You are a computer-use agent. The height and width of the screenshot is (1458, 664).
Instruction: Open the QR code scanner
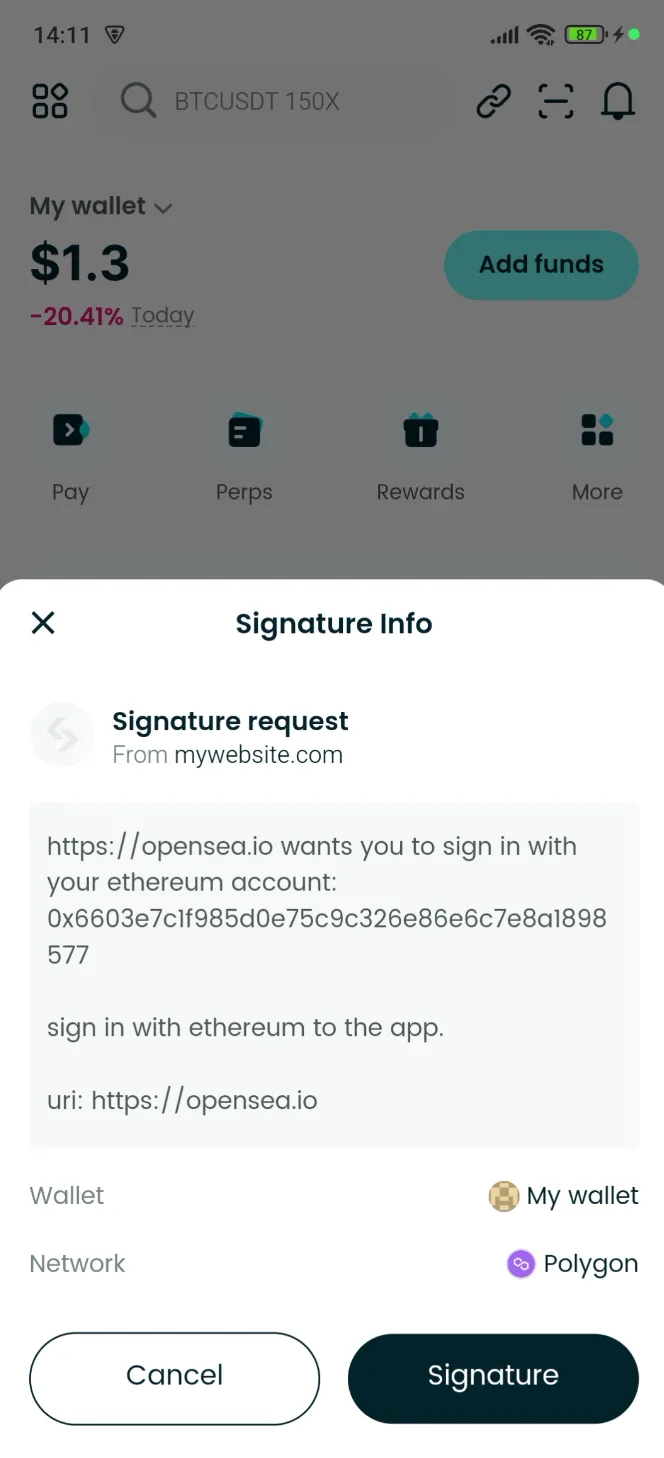pos(556,101)
